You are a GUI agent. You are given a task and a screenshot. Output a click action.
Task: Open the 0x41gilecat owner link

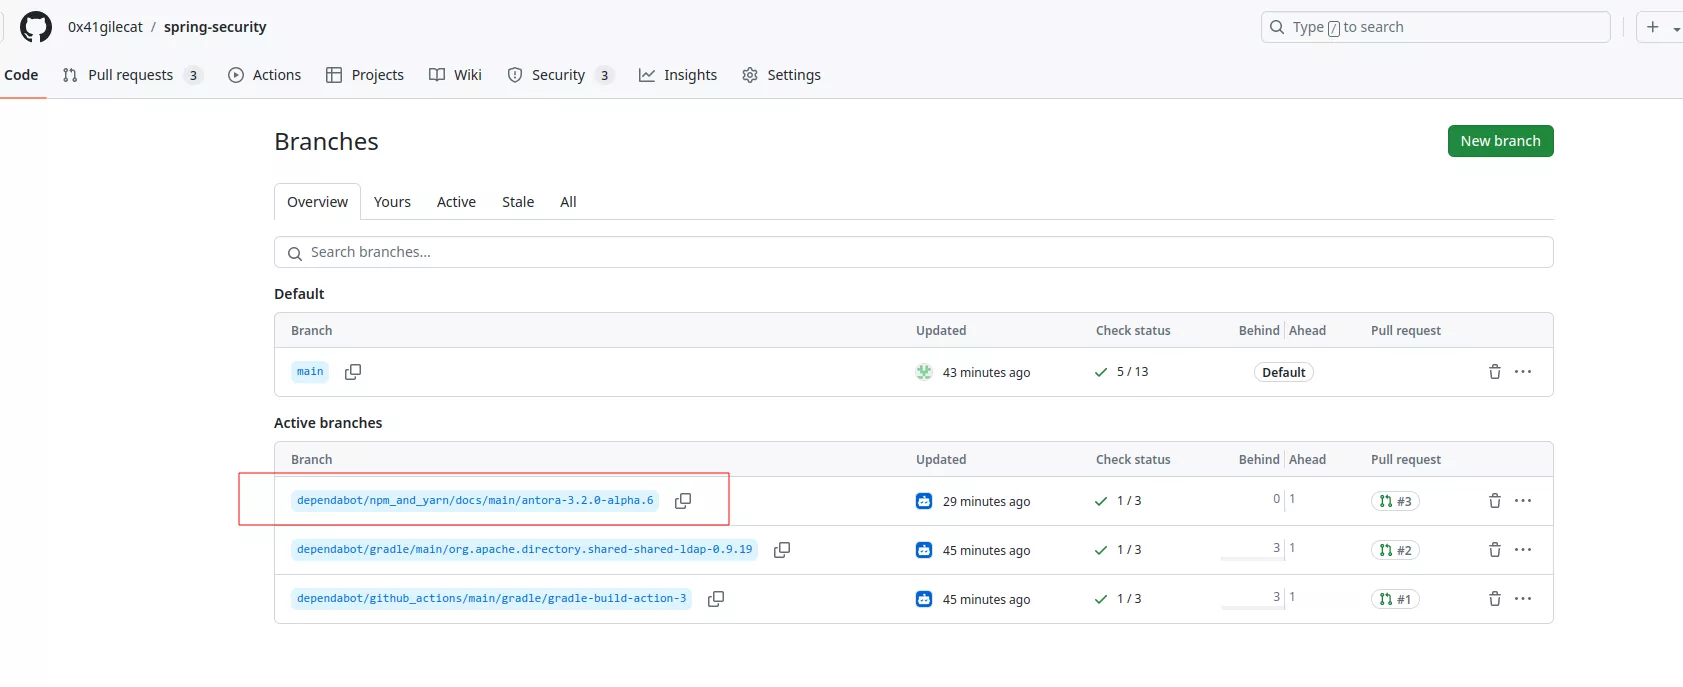coord(105,27)
